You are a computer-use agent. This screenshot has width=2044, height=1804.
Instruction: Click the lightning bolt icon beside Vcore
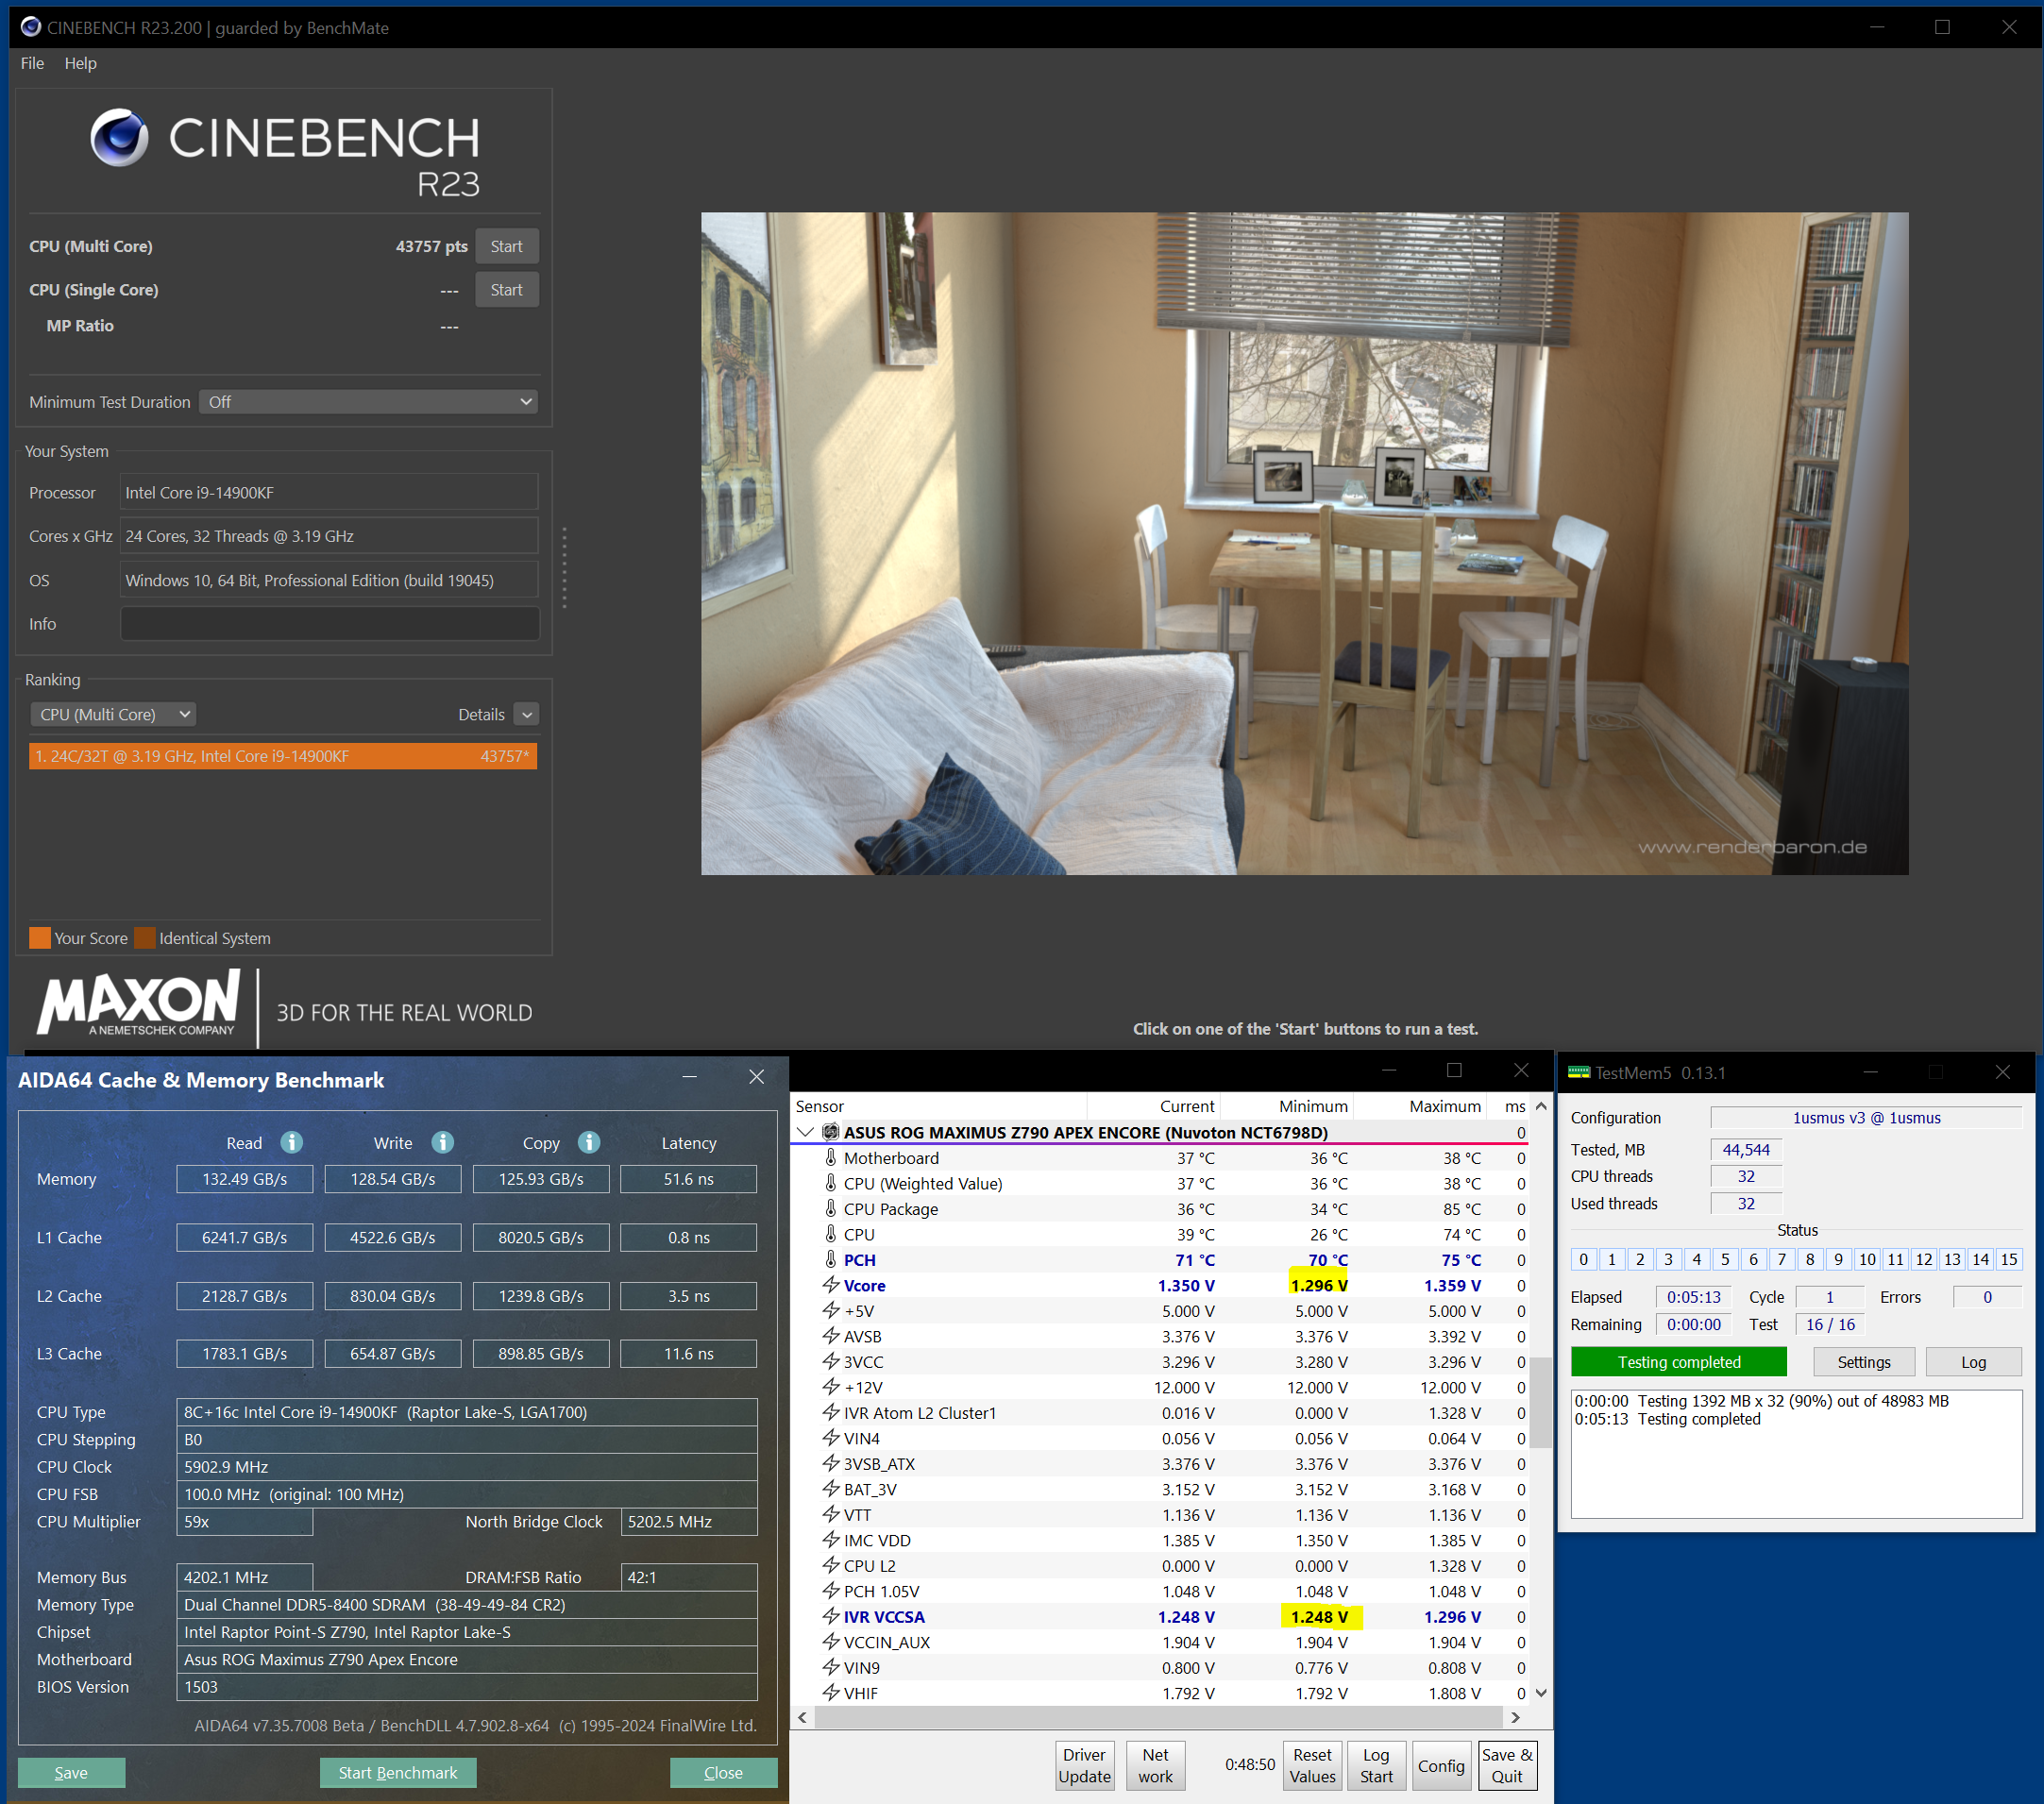tap(830, 1285)
